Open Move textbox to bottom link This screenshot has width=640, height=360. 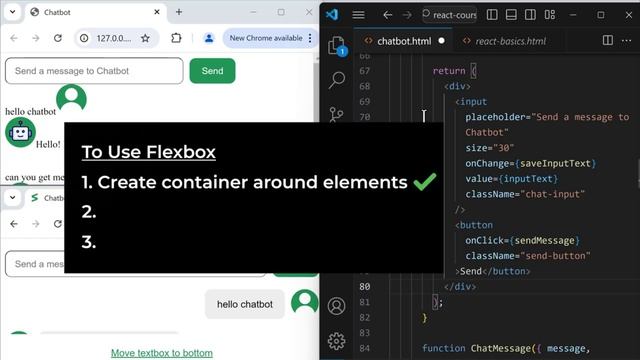pos(162,353)
